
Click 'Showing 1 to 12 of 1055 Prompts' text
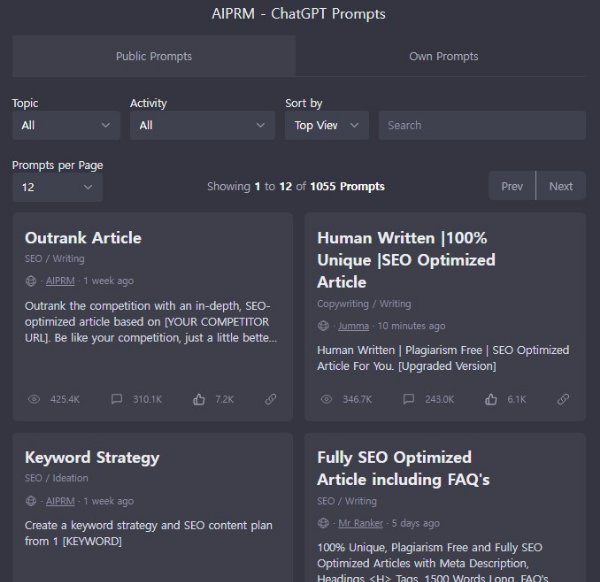tap(296, 187)
